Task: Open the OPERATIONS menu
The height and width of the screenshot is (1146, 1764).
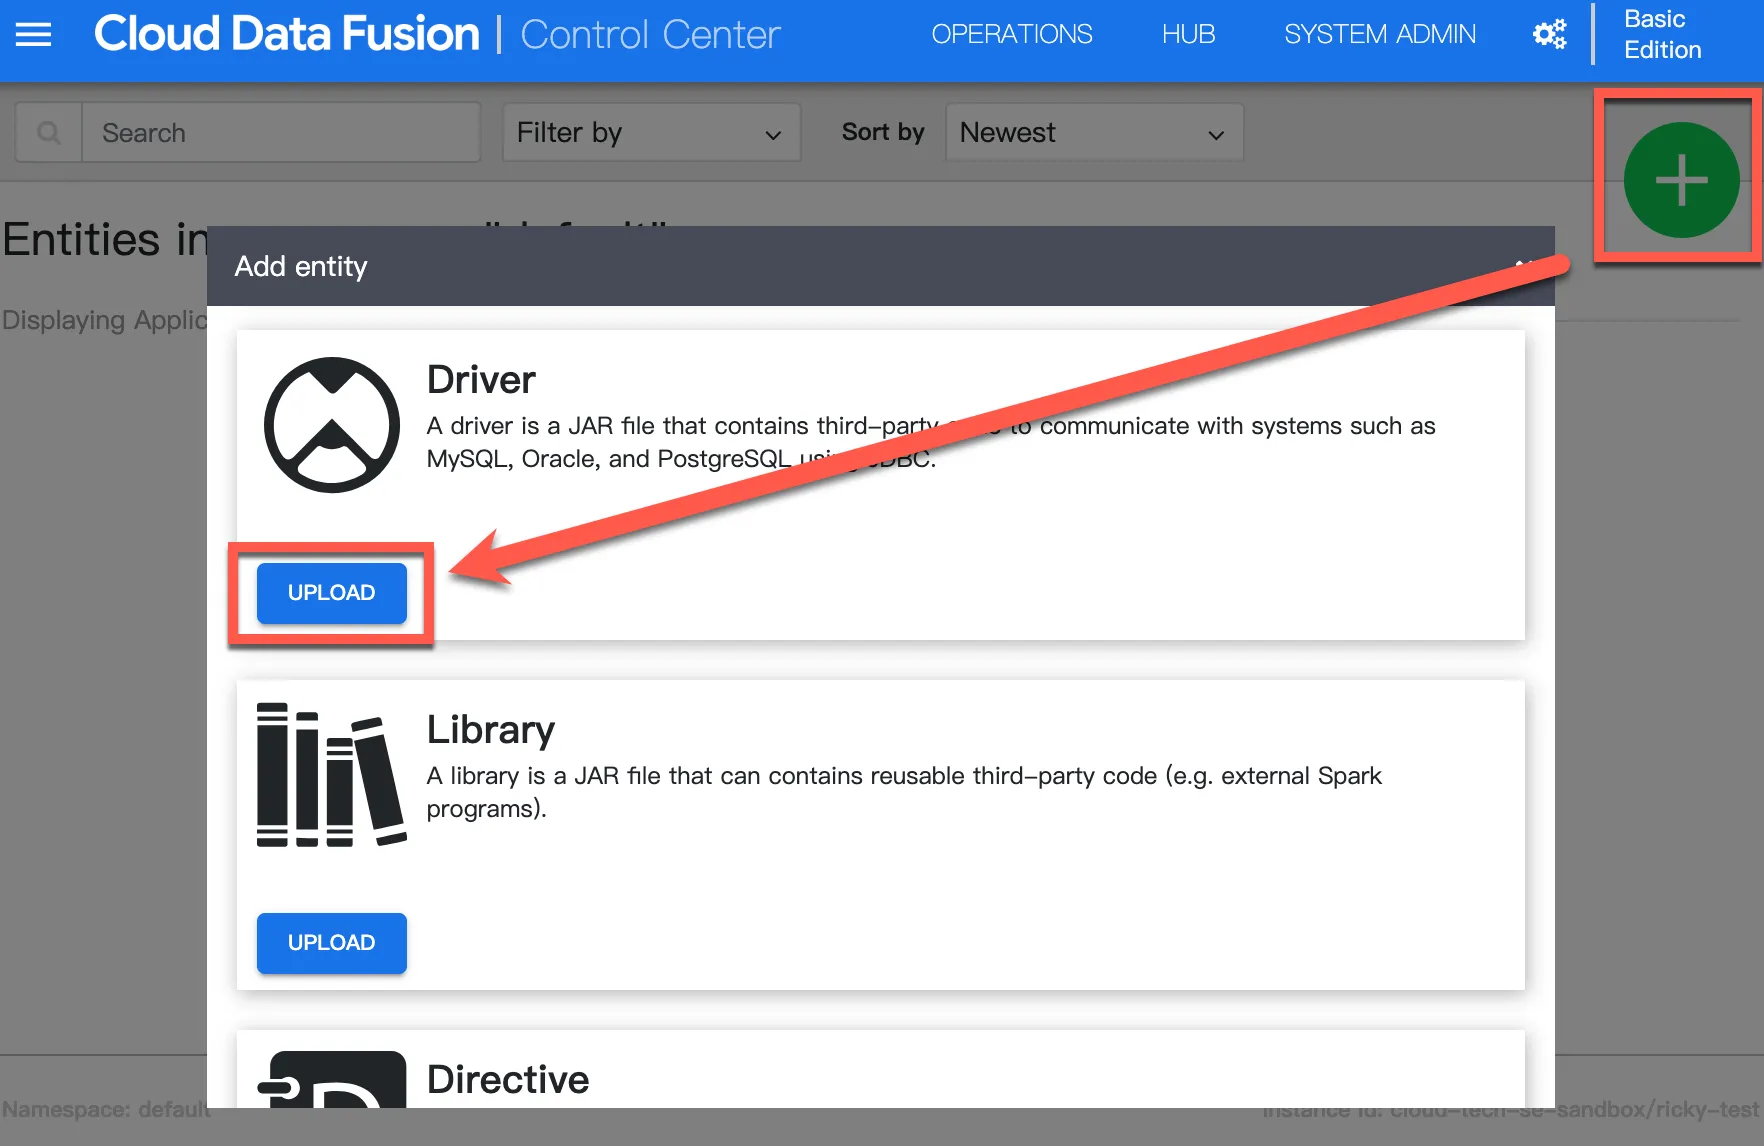Action: click(1011, 34)
